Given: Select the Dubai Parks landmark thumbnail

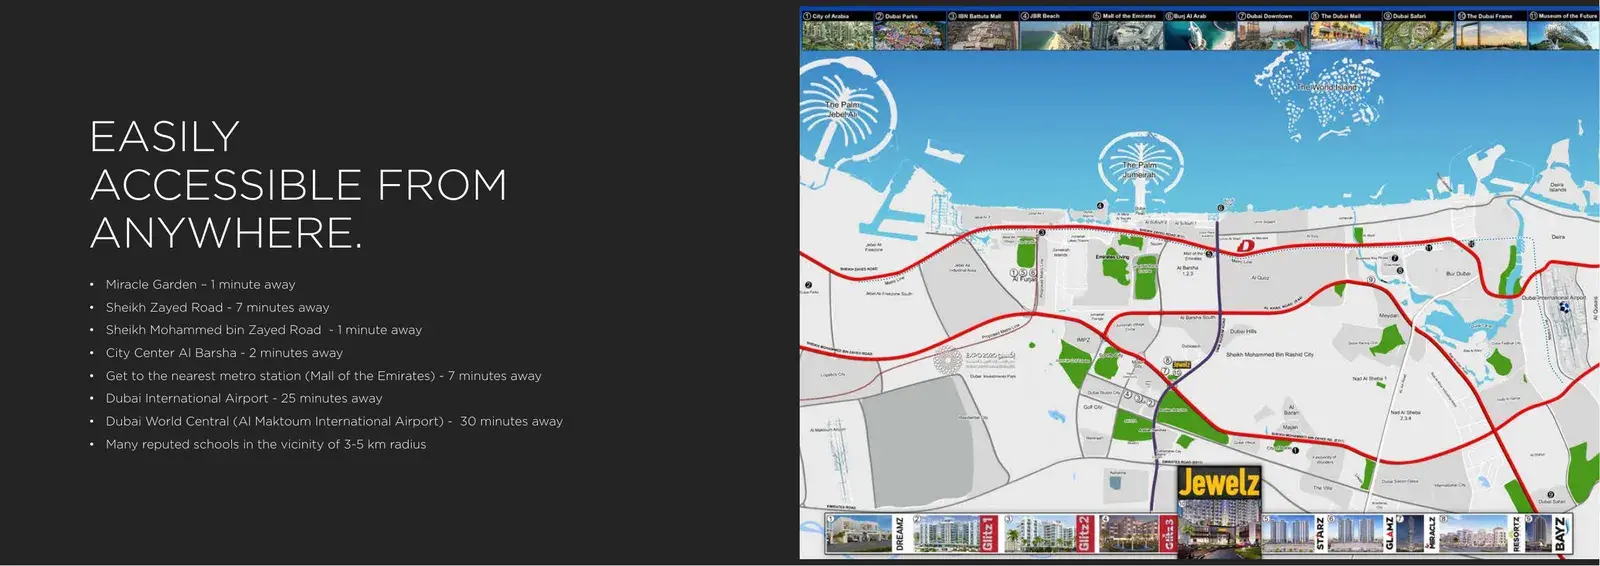Looking at the screenshot, I should [x=910, y=31].
